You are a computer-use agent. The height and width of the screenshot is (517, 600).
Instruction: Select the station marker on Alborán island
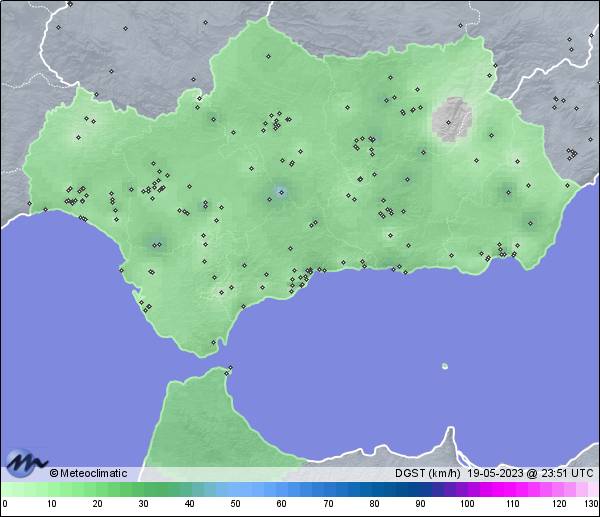coord(445,366)
